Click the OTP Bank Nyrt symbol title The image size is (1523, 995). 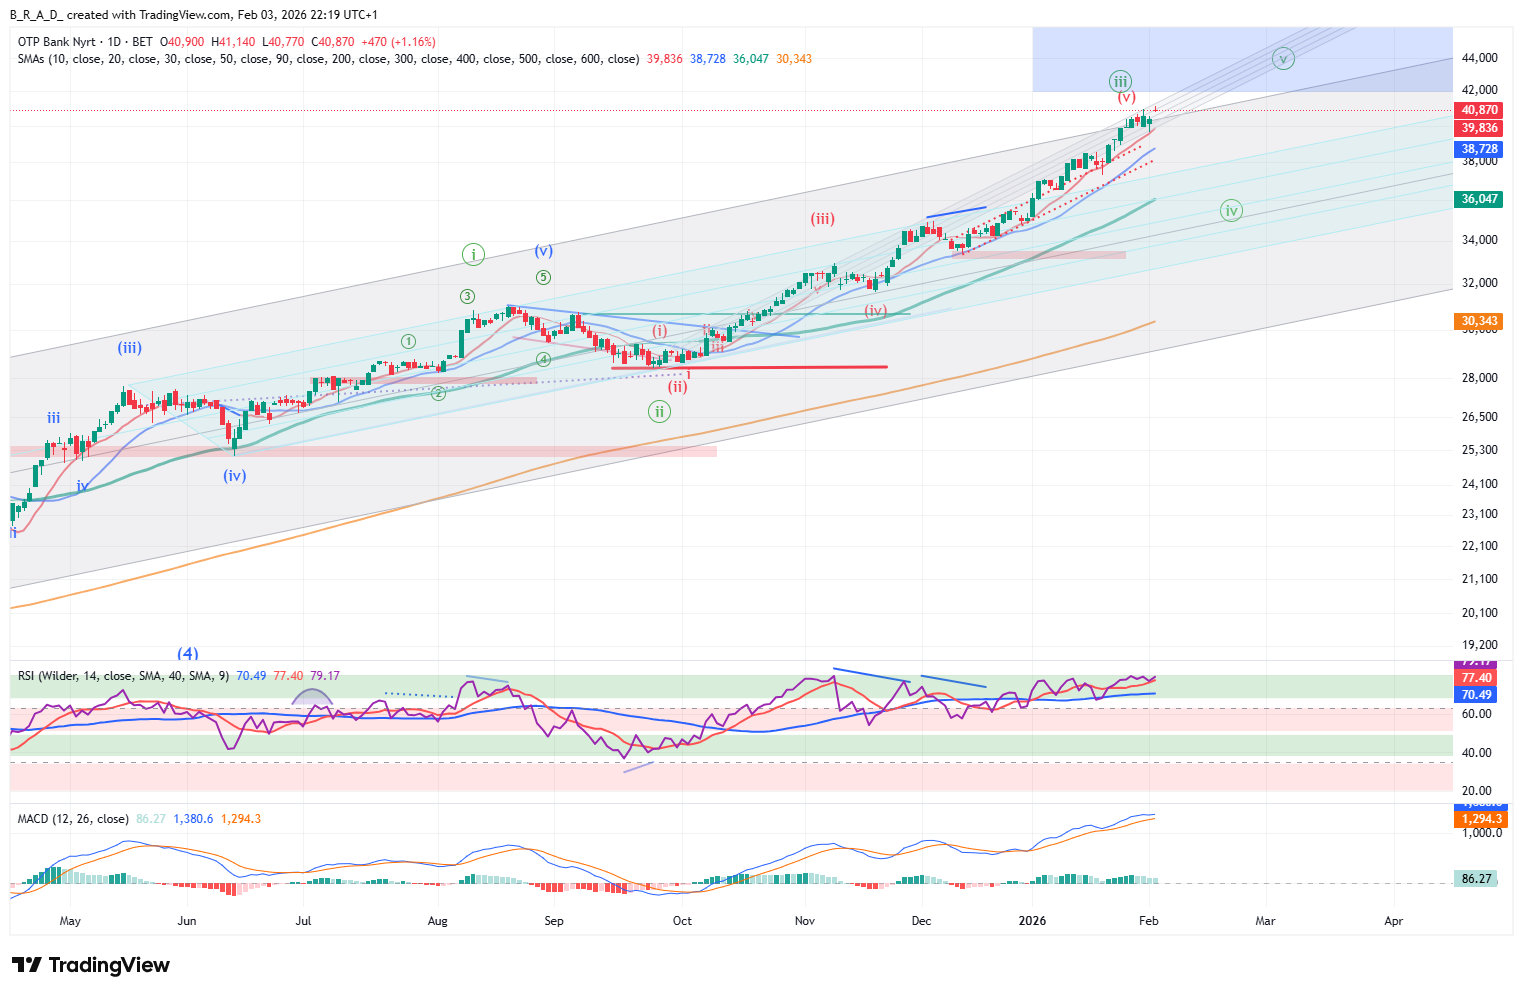(x=57, y=42)
